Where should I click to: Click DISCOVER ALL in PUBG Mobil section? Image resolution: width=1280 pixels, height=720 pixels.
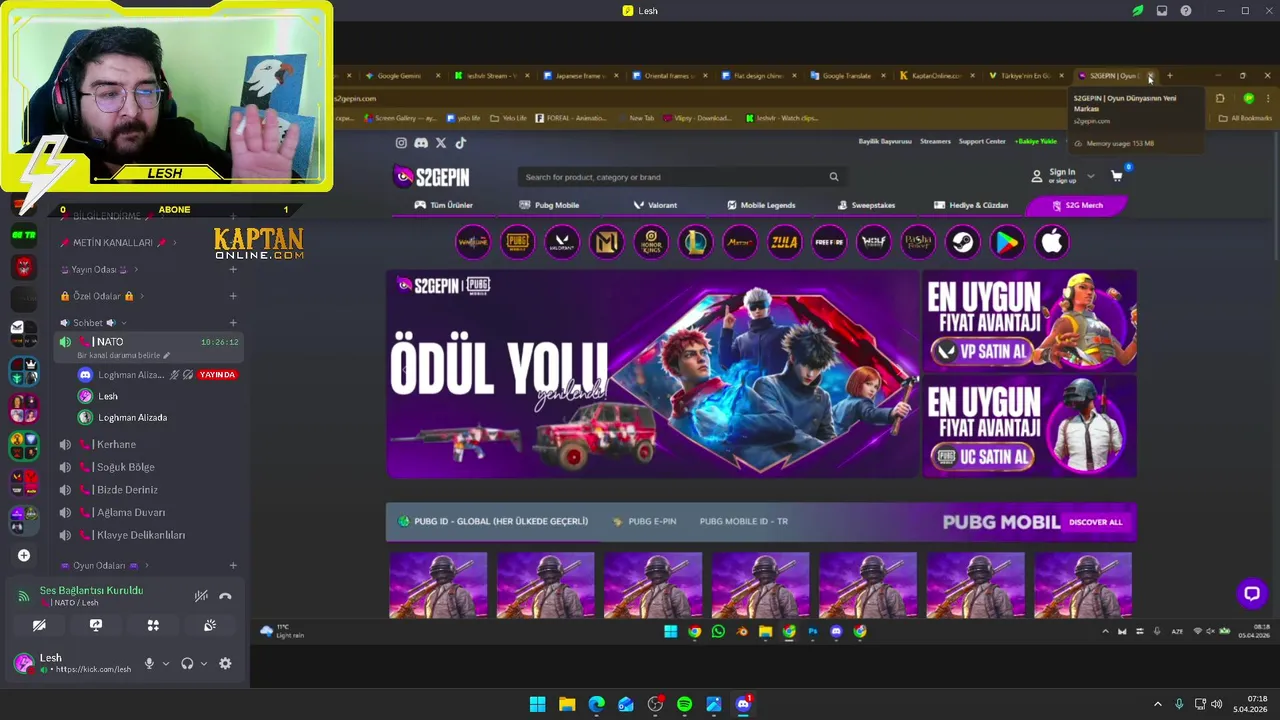click(x=1096, y=522)
